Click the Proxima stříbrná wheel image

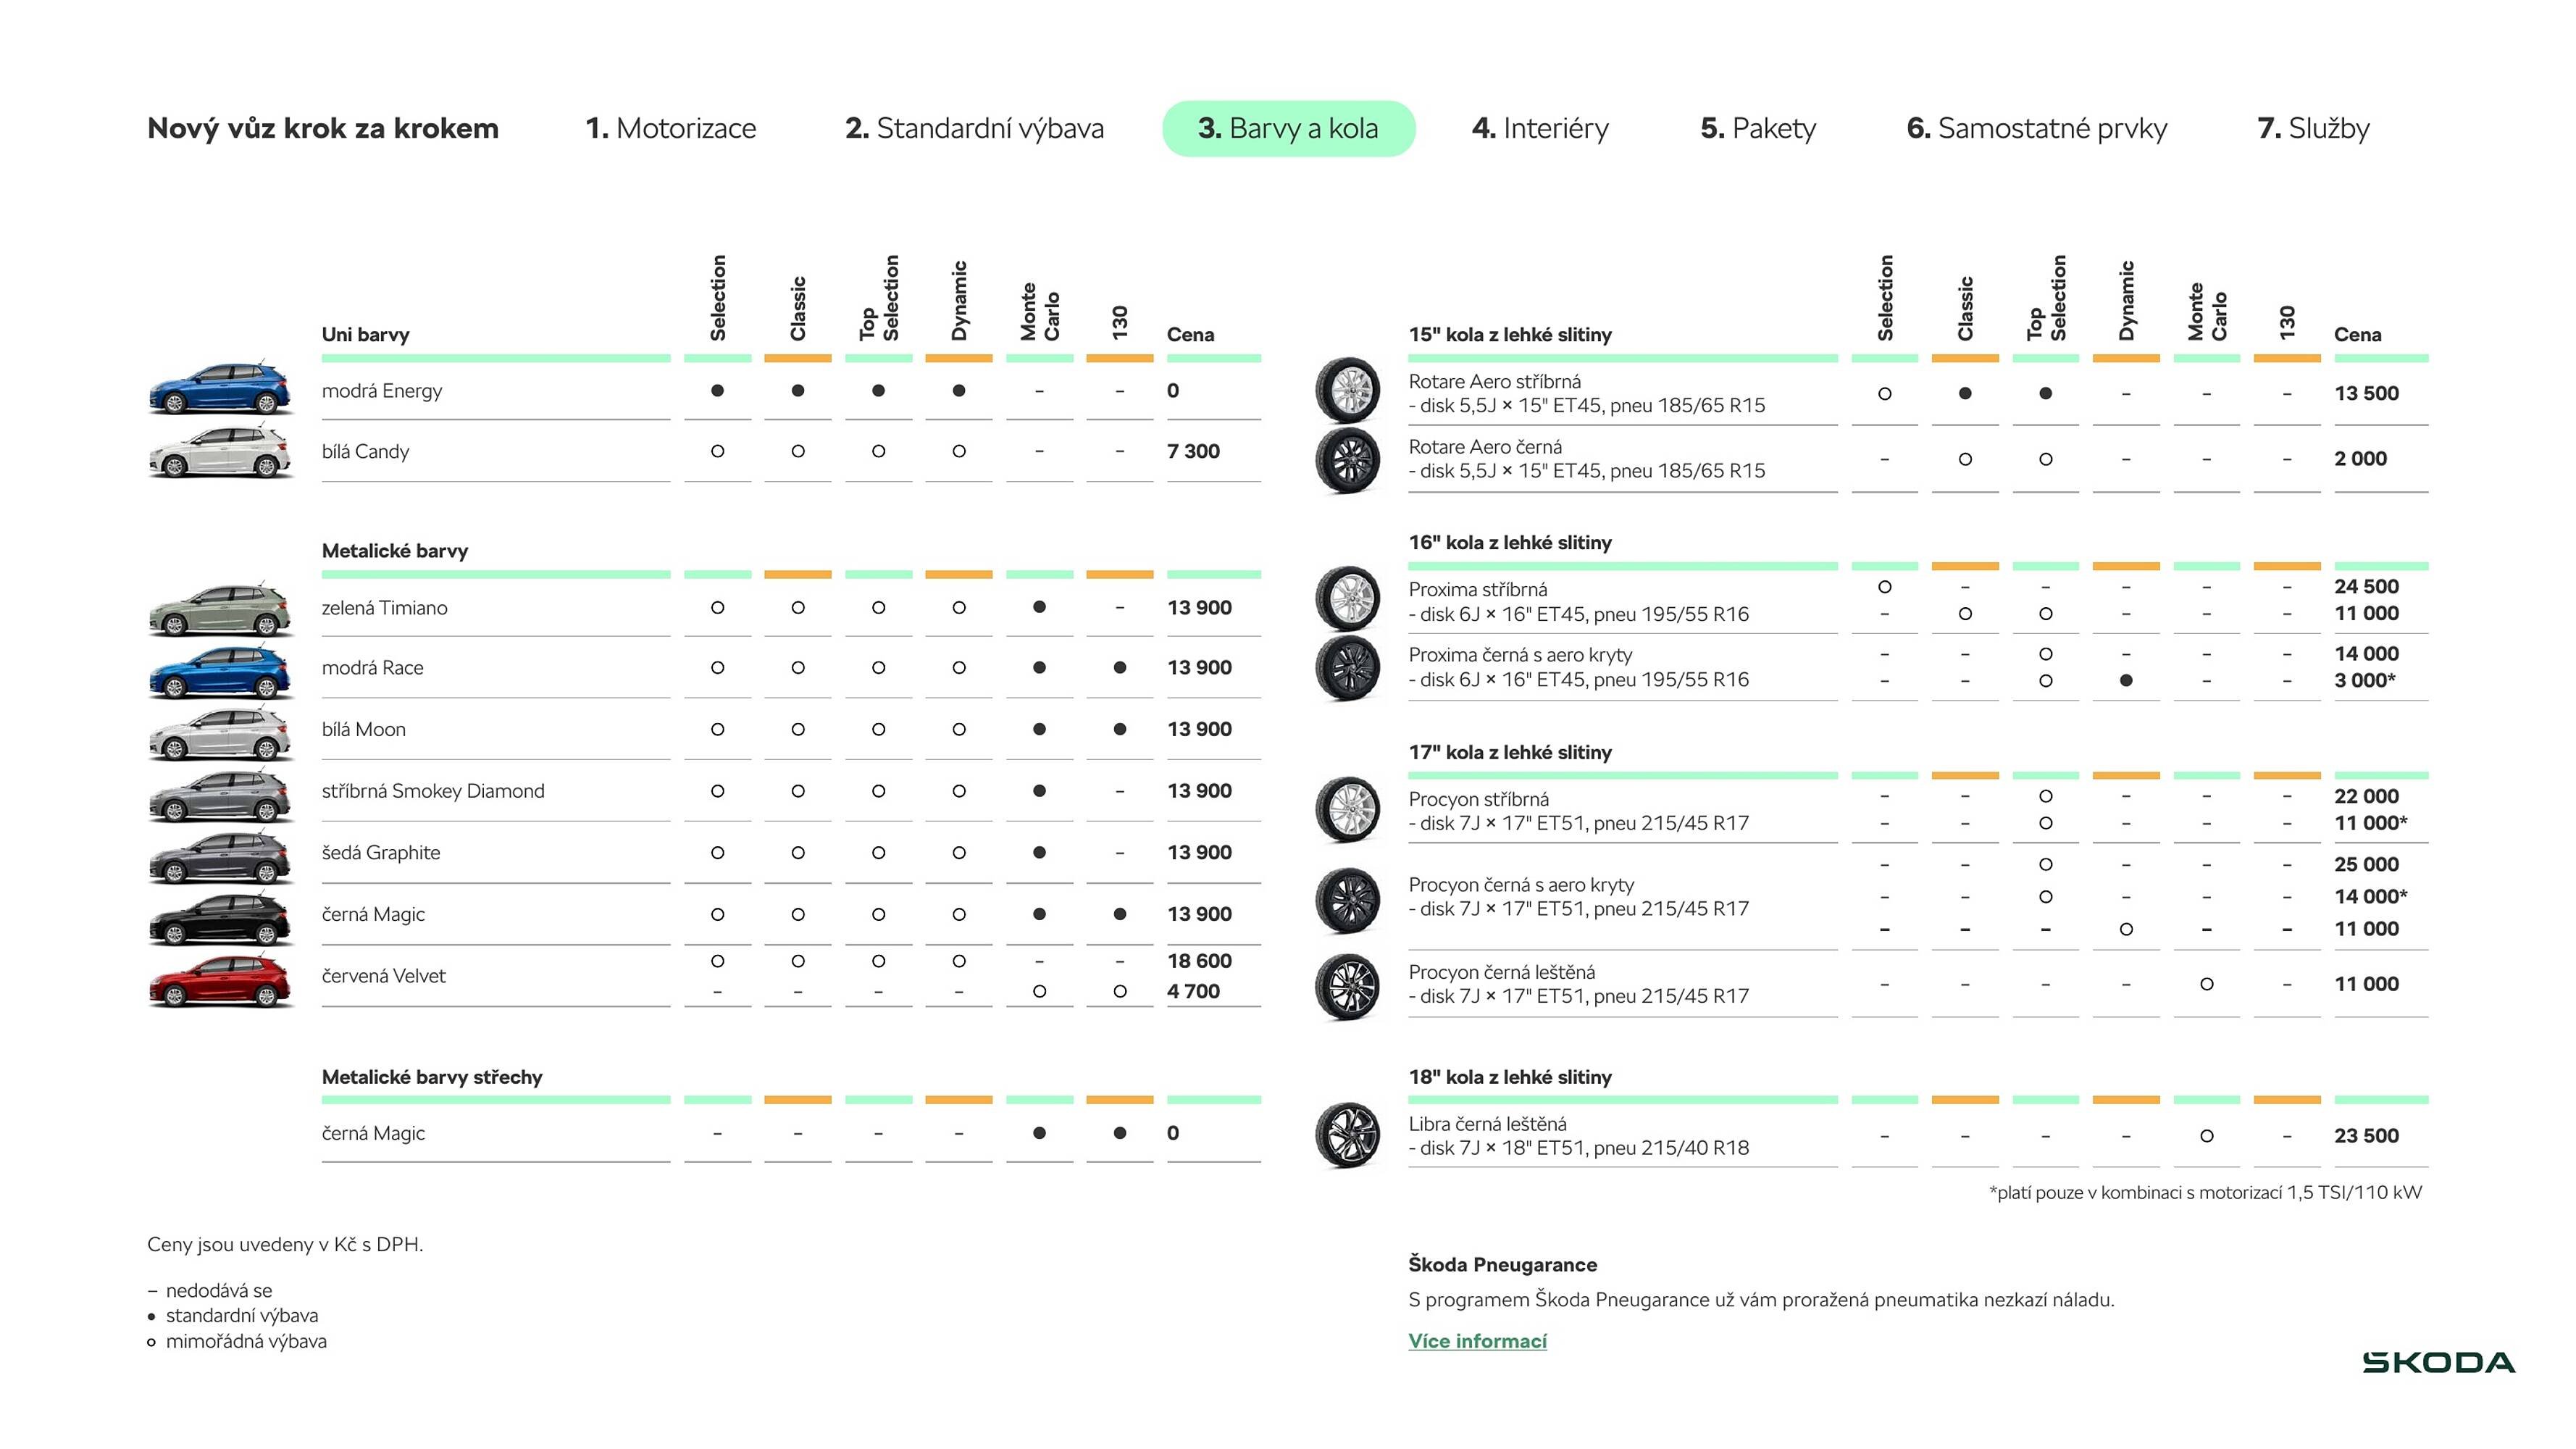point(1347,598)
